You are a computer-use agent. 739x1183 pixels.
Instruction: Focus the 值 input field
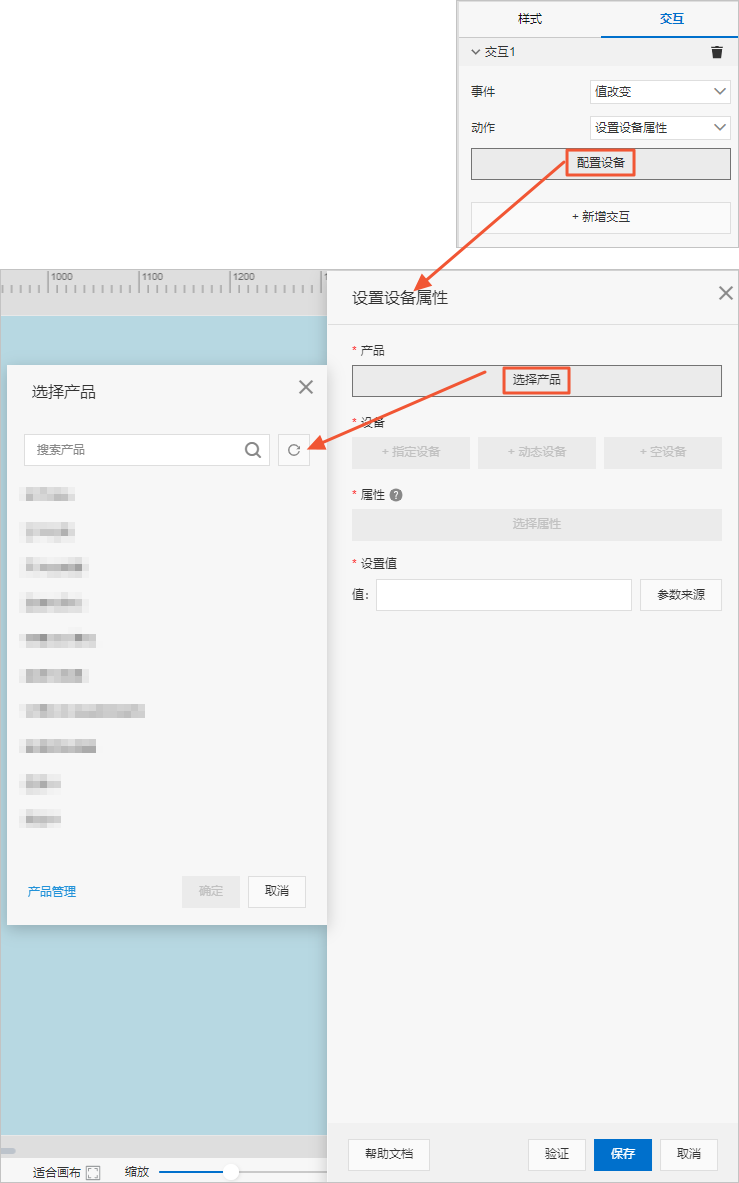(504, 595)
